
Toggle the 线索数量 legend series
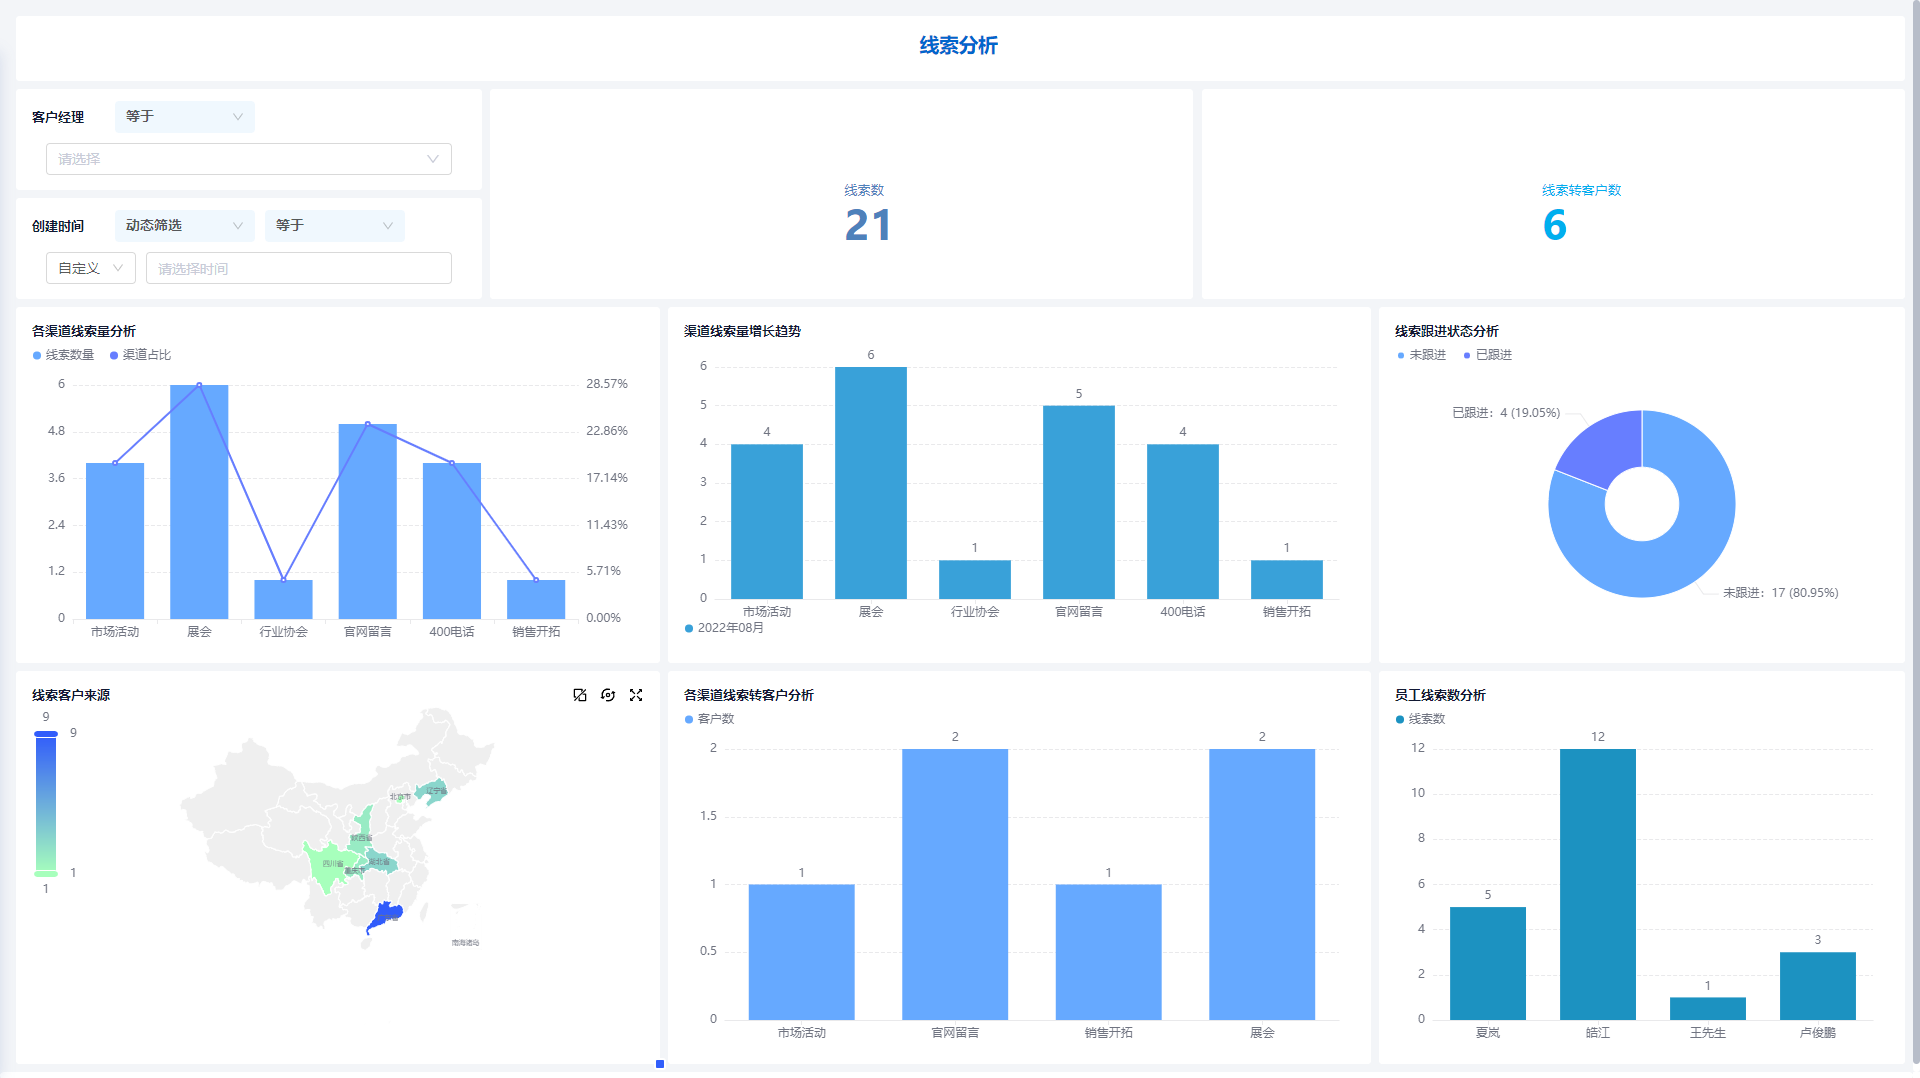[64, 355]
